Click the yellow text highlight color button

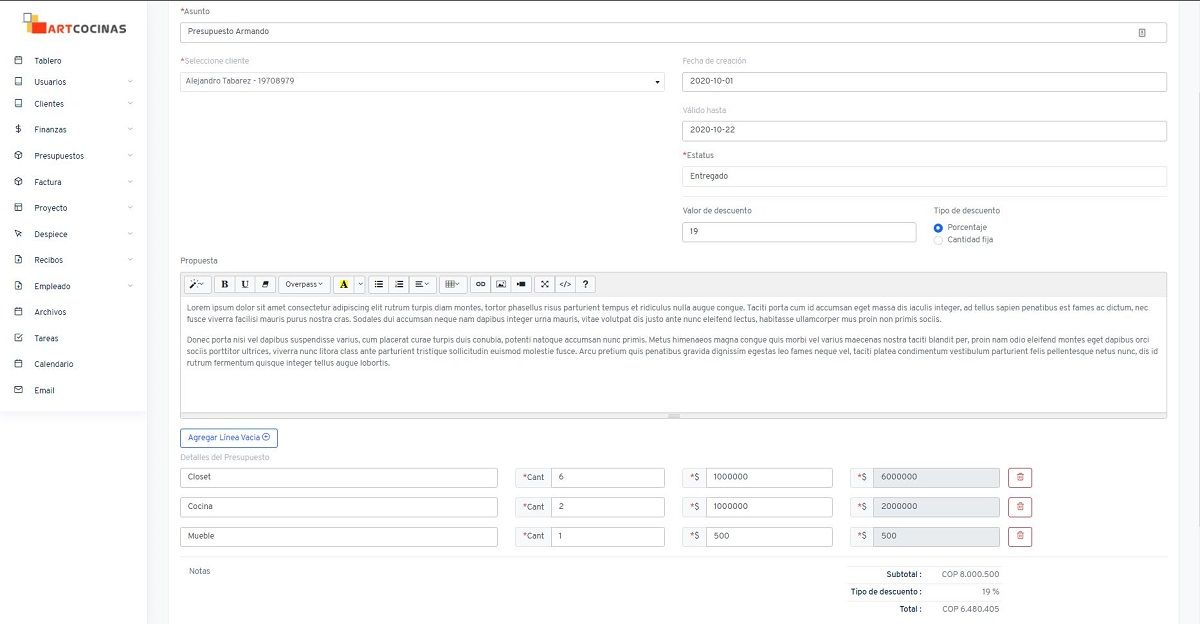[x=344, y=284]
